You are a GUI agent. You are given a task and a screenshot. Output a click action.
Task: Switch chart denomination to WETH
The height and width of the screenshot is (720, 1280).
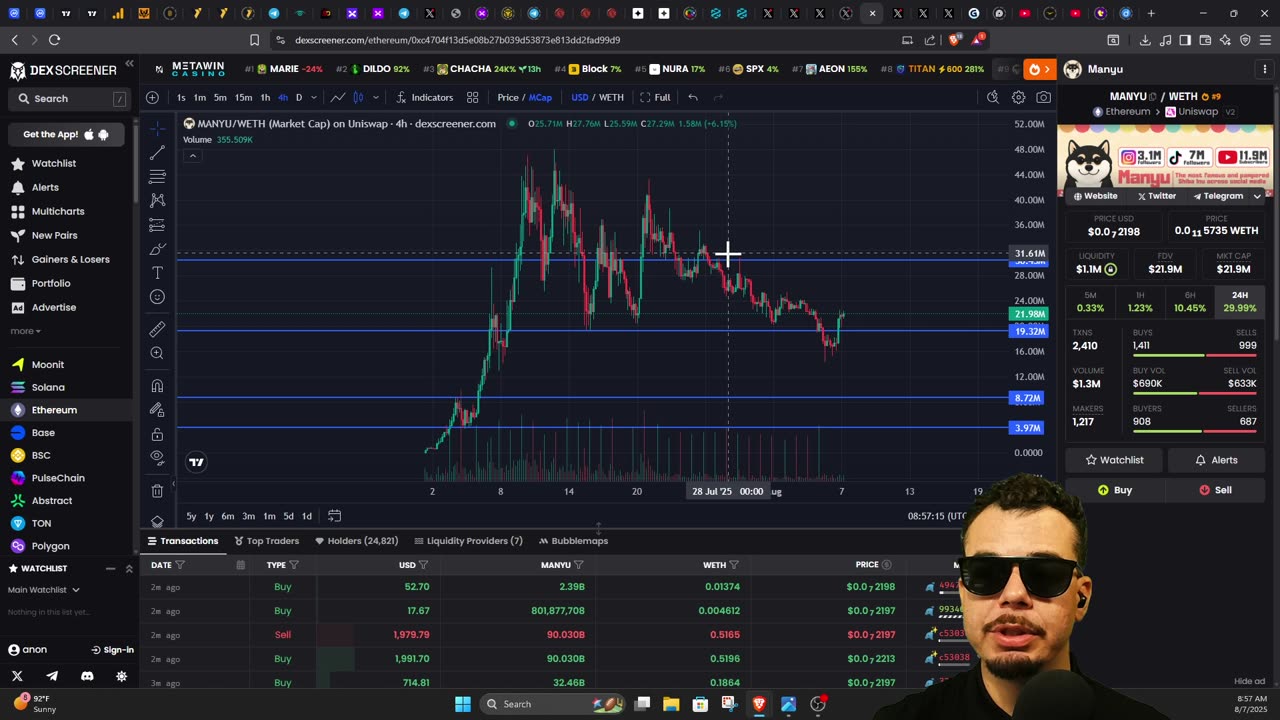611,97
